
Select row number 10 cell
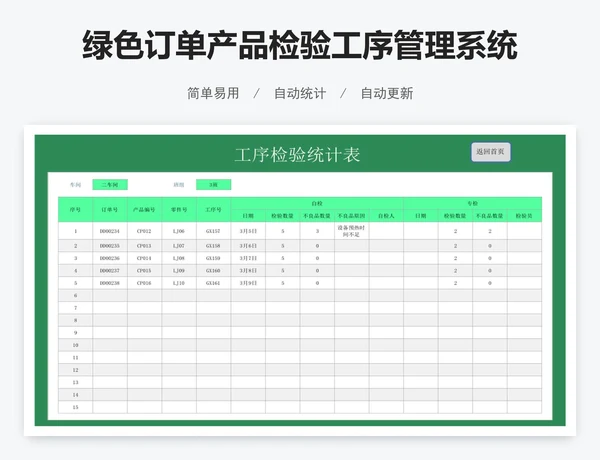click(x=75, y=345)
